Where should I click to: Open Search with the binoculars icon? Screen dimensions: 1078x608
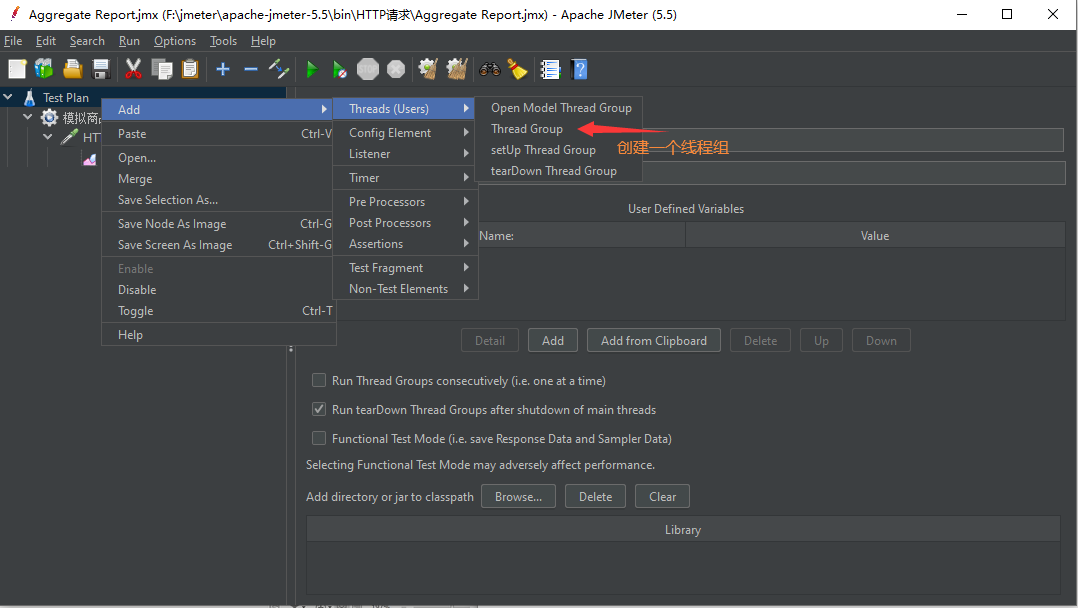[490, 69]
